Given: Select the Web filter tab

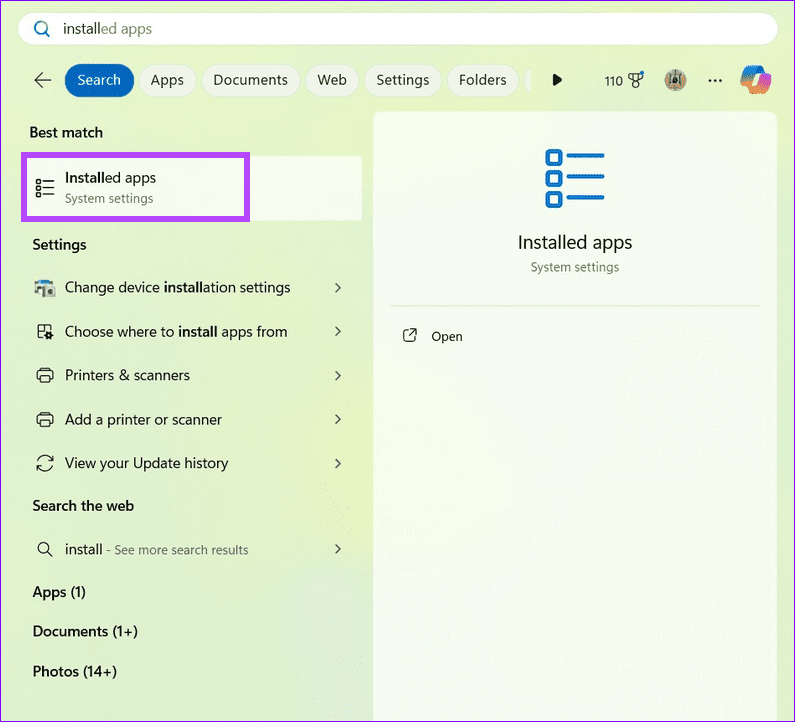Looking at the screenshot, I should [x=332, y=80].
